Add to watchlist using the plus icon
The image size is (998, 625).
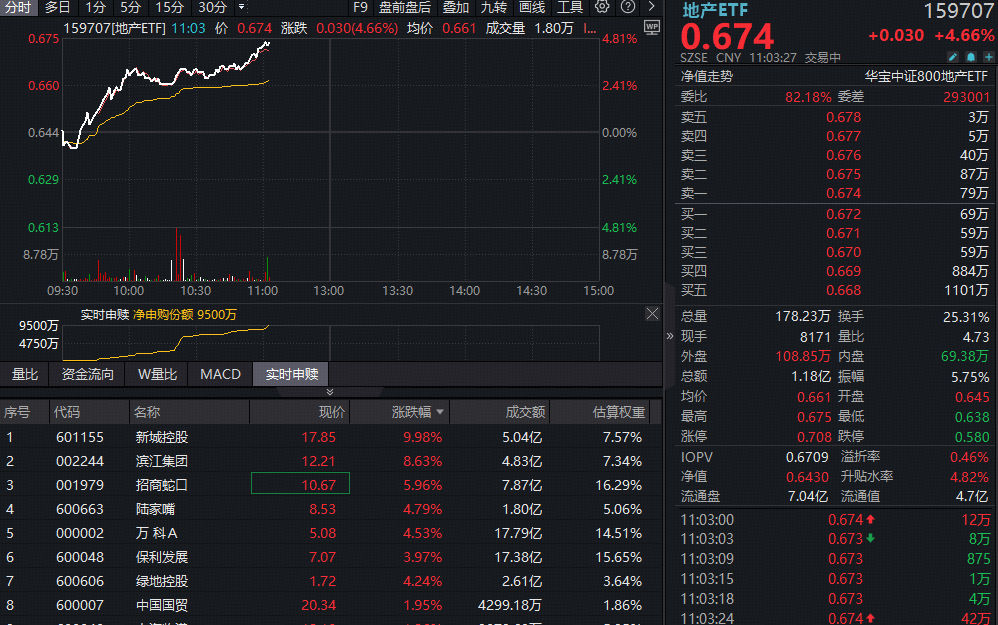pos(988,57)
